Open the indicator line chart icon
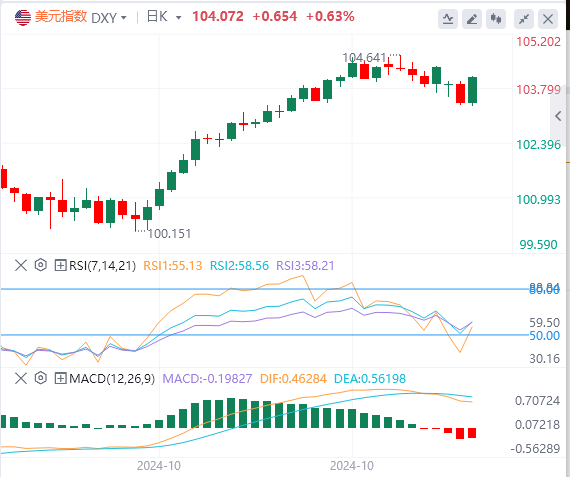This screenshot has height=477, width=570. click(448, 19)
